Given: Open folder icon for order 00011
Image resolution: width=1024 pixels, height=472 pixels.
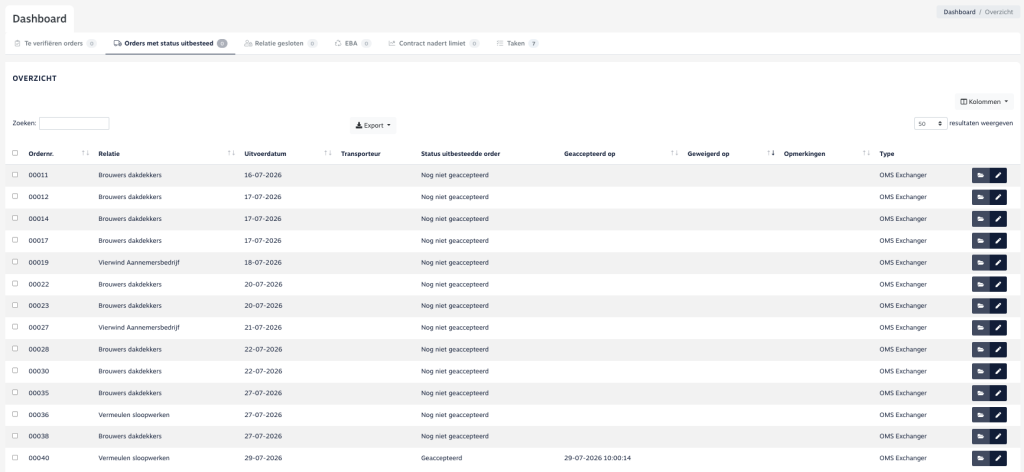Looking at the screenshot, I should tap(980, 176).
